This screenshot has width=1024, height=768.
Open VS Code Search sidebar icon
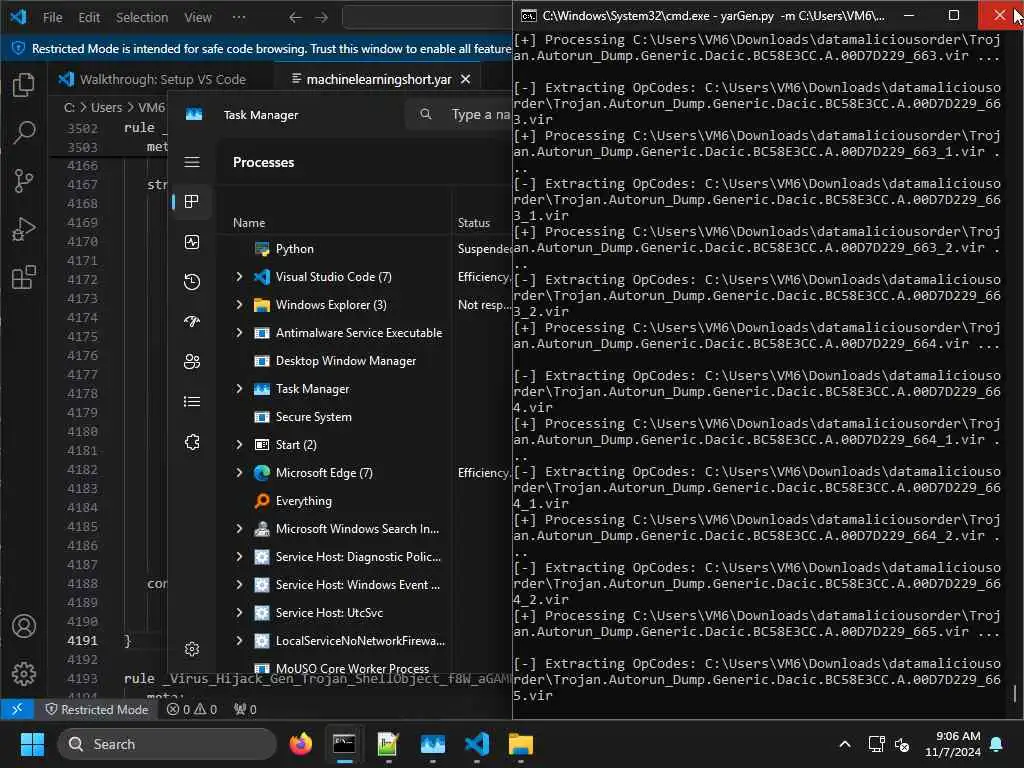pyautogui.click(x=24, y=133)
